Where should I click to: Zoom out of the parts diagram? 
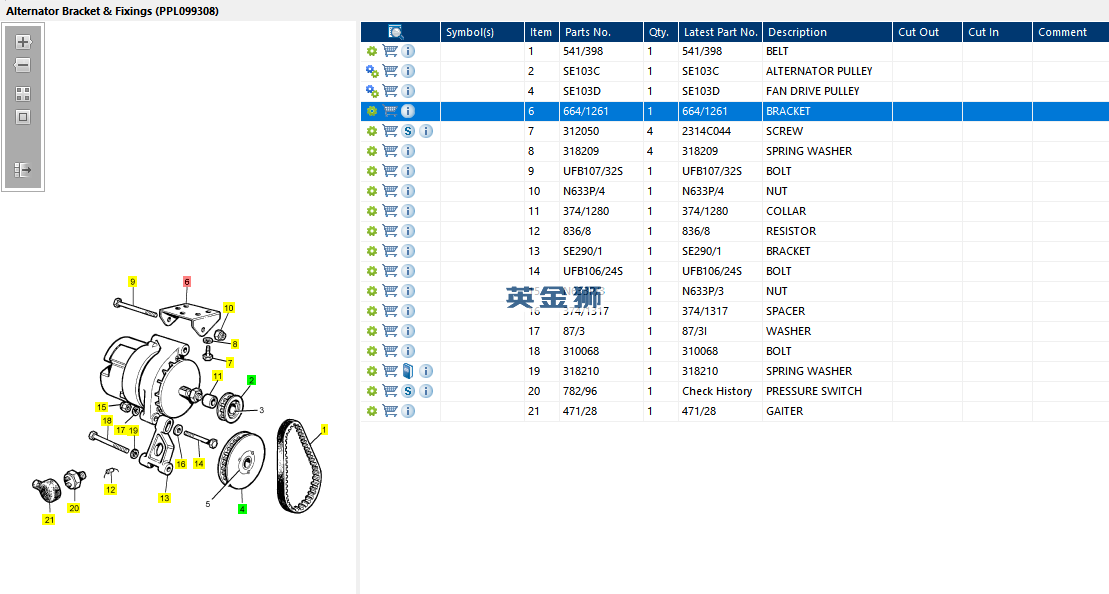click(x=23, y=65)
